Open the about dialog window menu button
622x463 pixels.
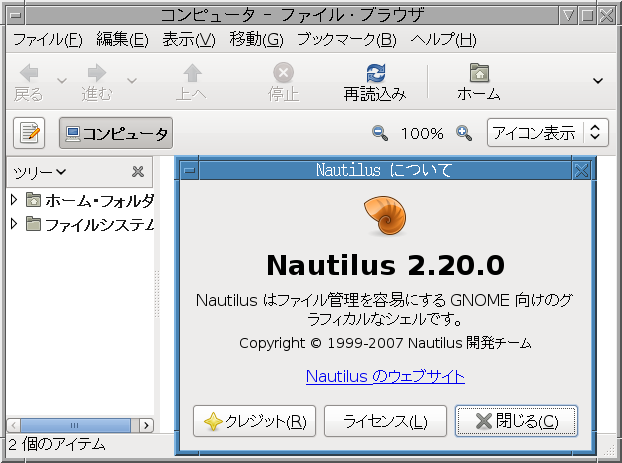(190, 171)
